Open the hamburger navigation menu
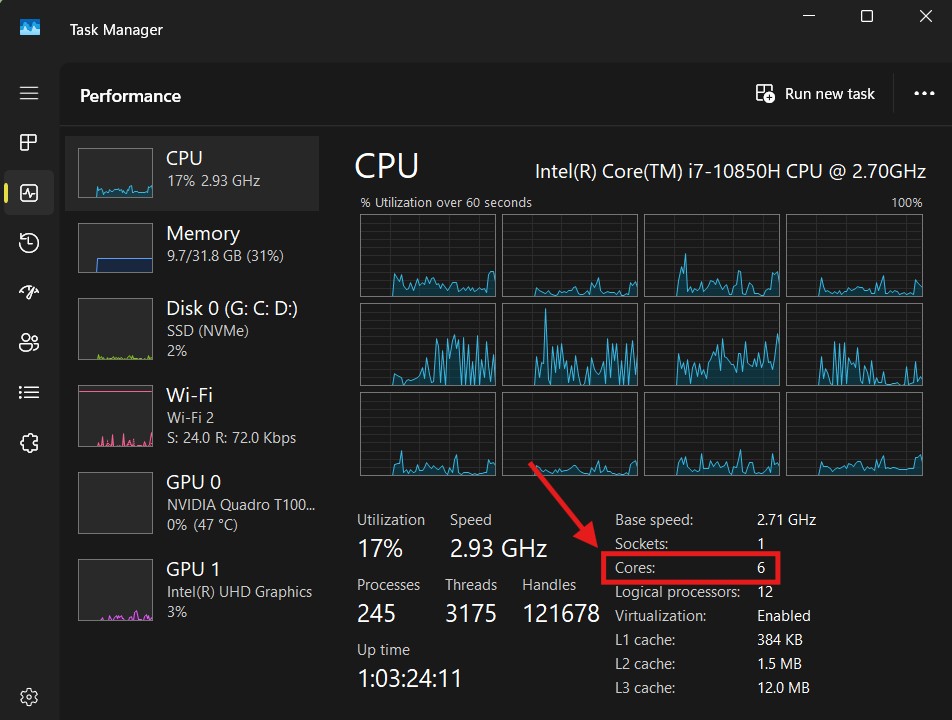The height and width of the screenshot is (720, 952). pos(29,93)
